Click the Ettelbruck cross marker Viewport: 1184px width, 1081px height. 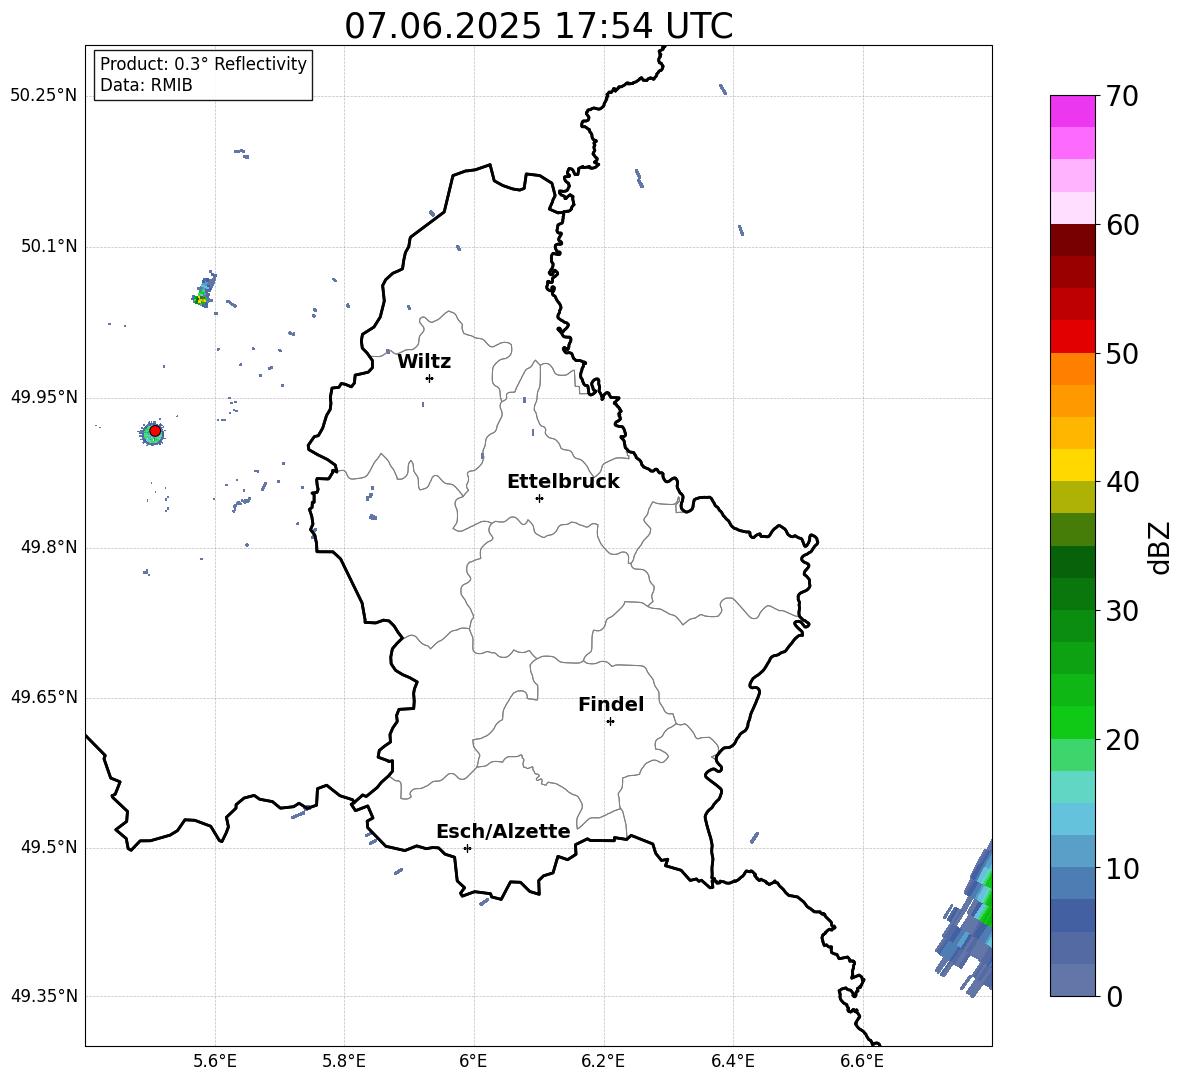[539, 498]
